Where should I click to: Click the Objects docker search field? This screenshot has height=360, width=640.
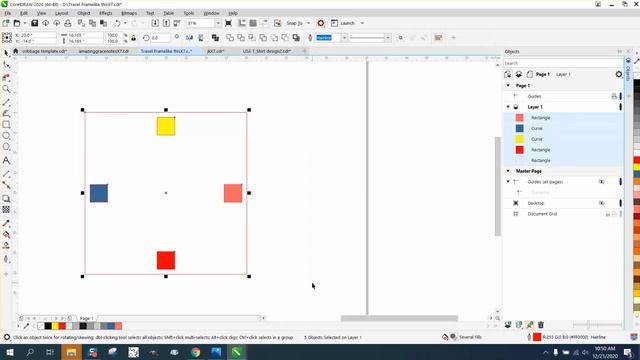click(x=563, y=63)
